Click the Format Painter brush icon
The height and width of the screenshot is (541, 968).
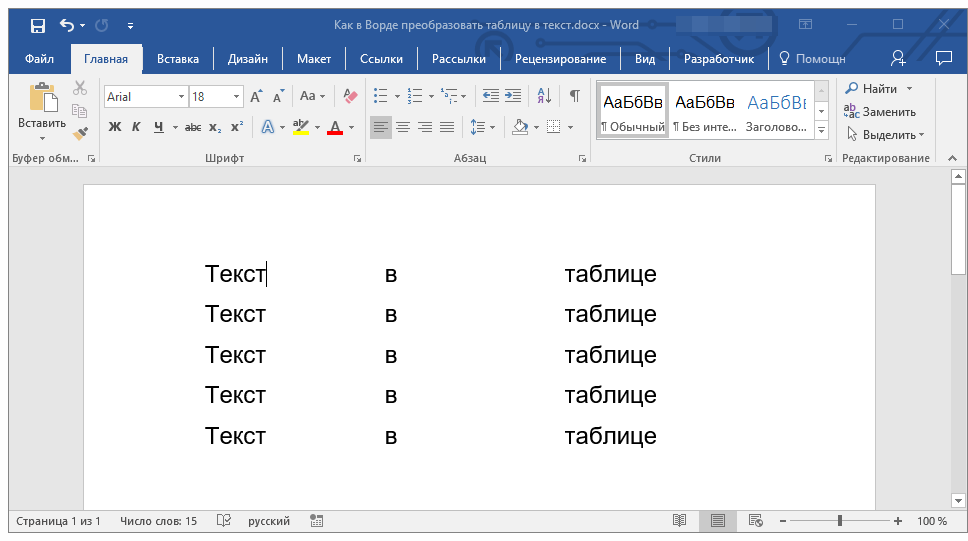[81, 133]
